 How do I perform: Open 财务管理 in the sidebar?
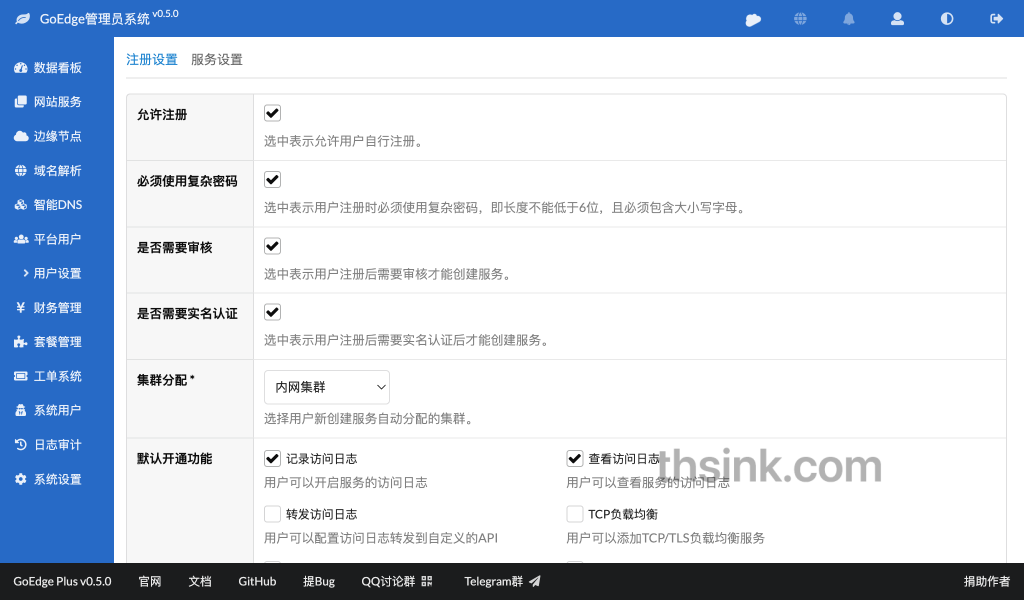[57, 307]
